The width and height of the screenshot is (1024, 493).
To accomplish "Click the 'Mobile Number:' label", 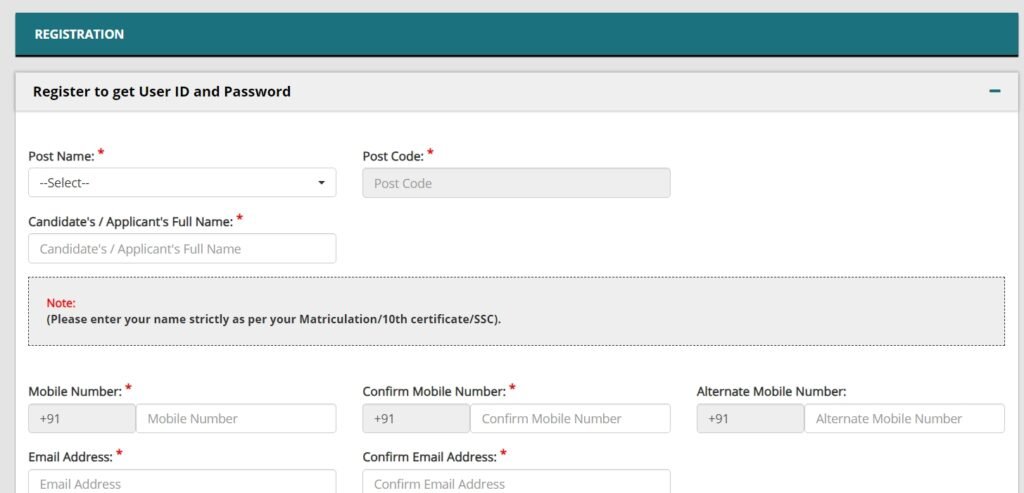I will coord(75,392).
